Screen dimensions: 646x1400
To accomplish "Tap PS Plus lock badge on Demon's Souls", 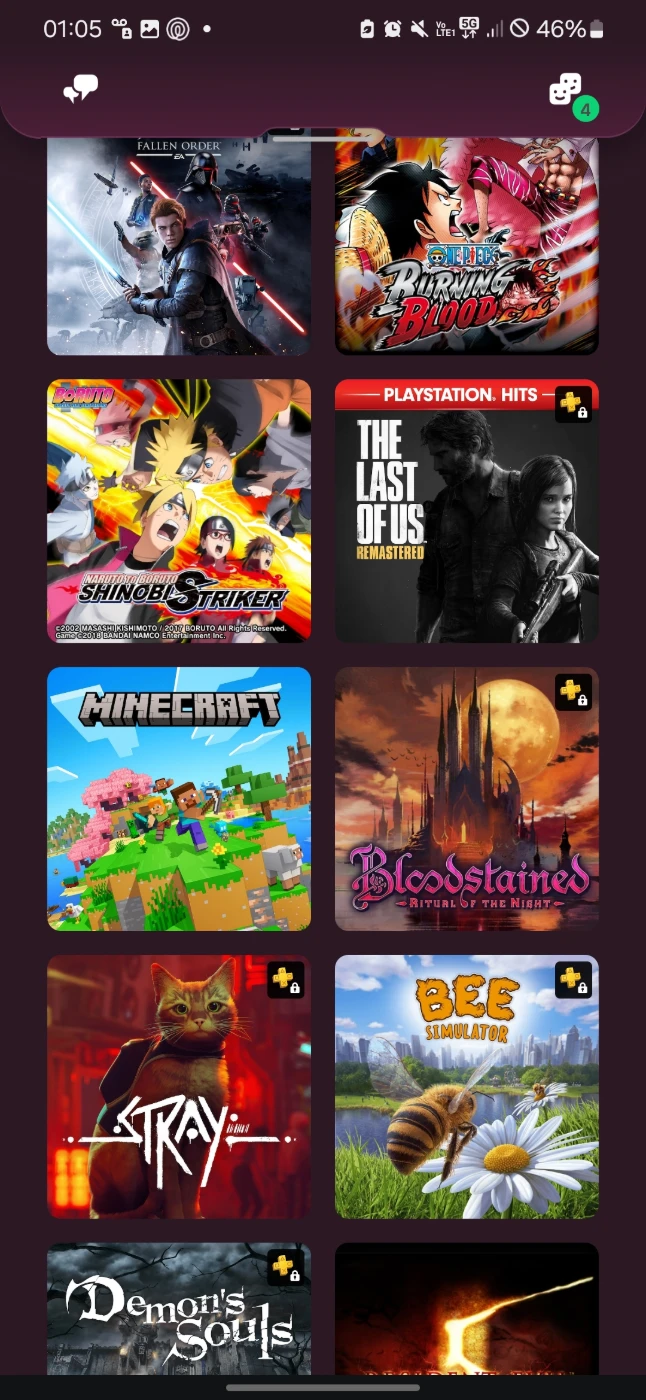I will pos(285,1268).
